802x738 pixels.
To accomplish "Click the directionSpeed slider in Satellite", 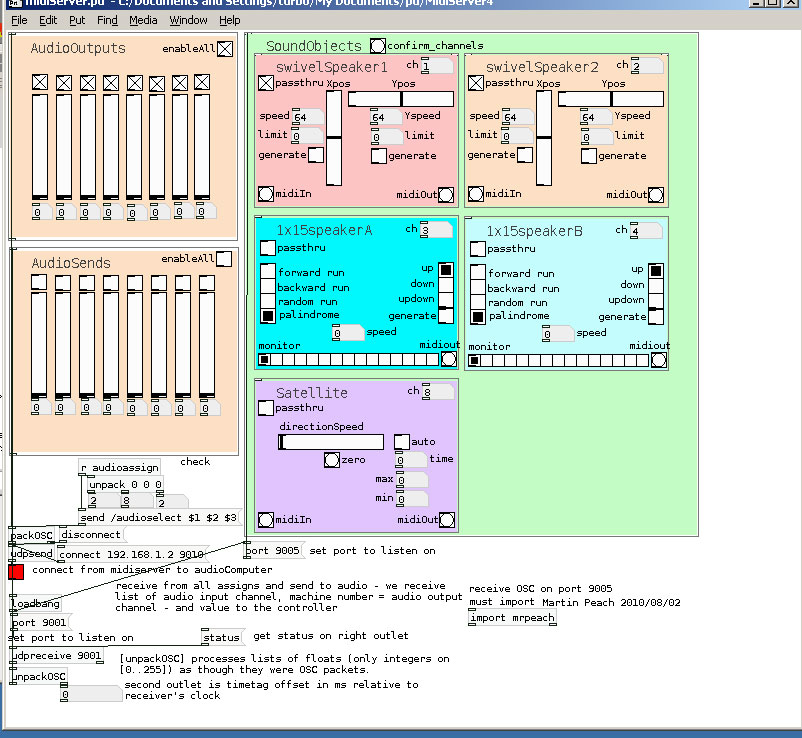I will (x=331, y=442).
